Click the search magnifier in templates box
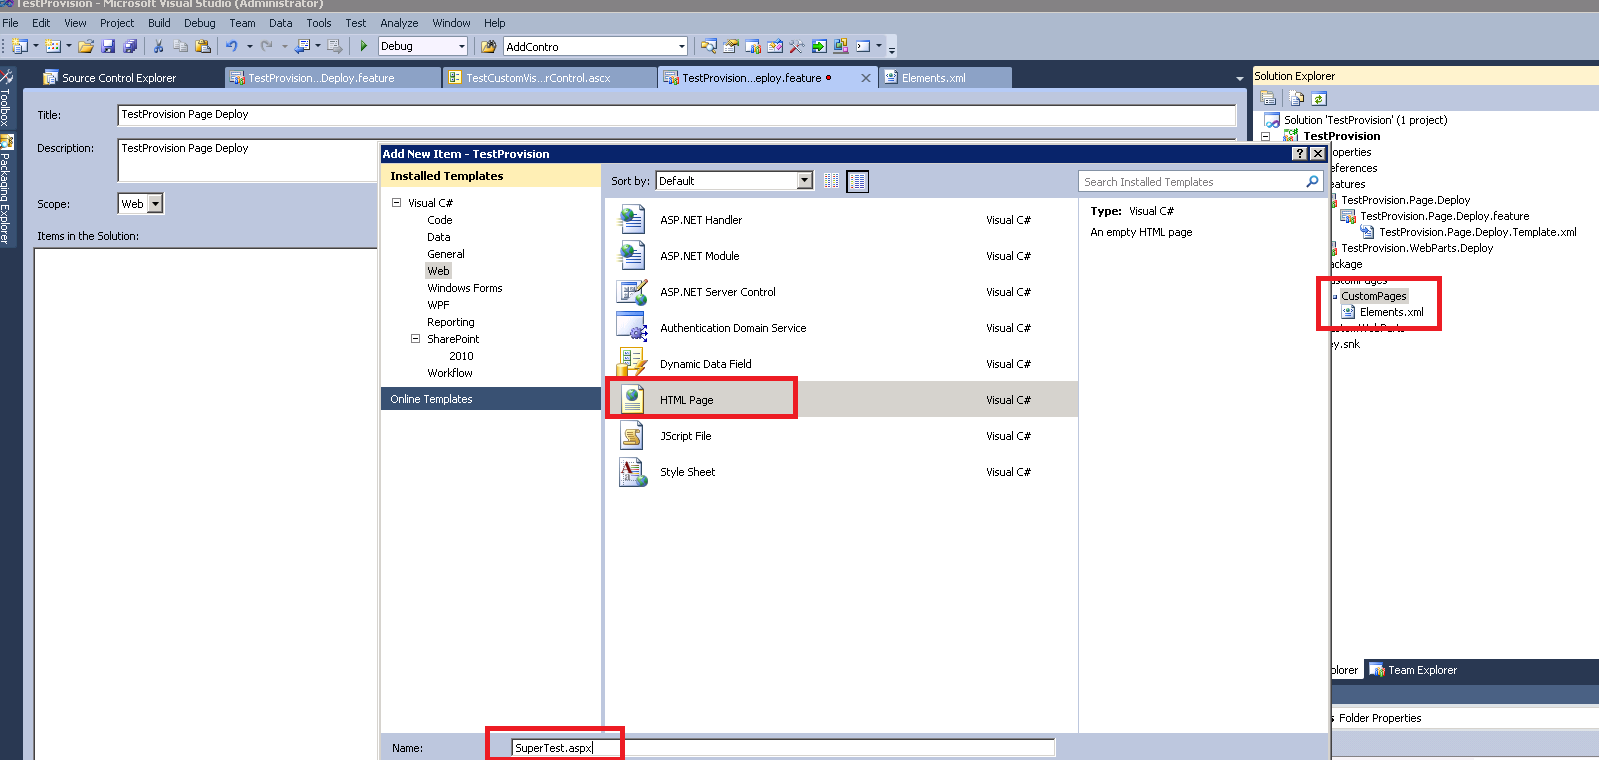 [1312, 181]
